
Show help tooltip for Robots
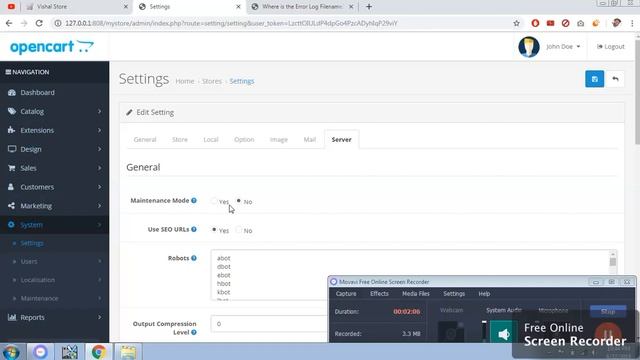pos(194,258)
